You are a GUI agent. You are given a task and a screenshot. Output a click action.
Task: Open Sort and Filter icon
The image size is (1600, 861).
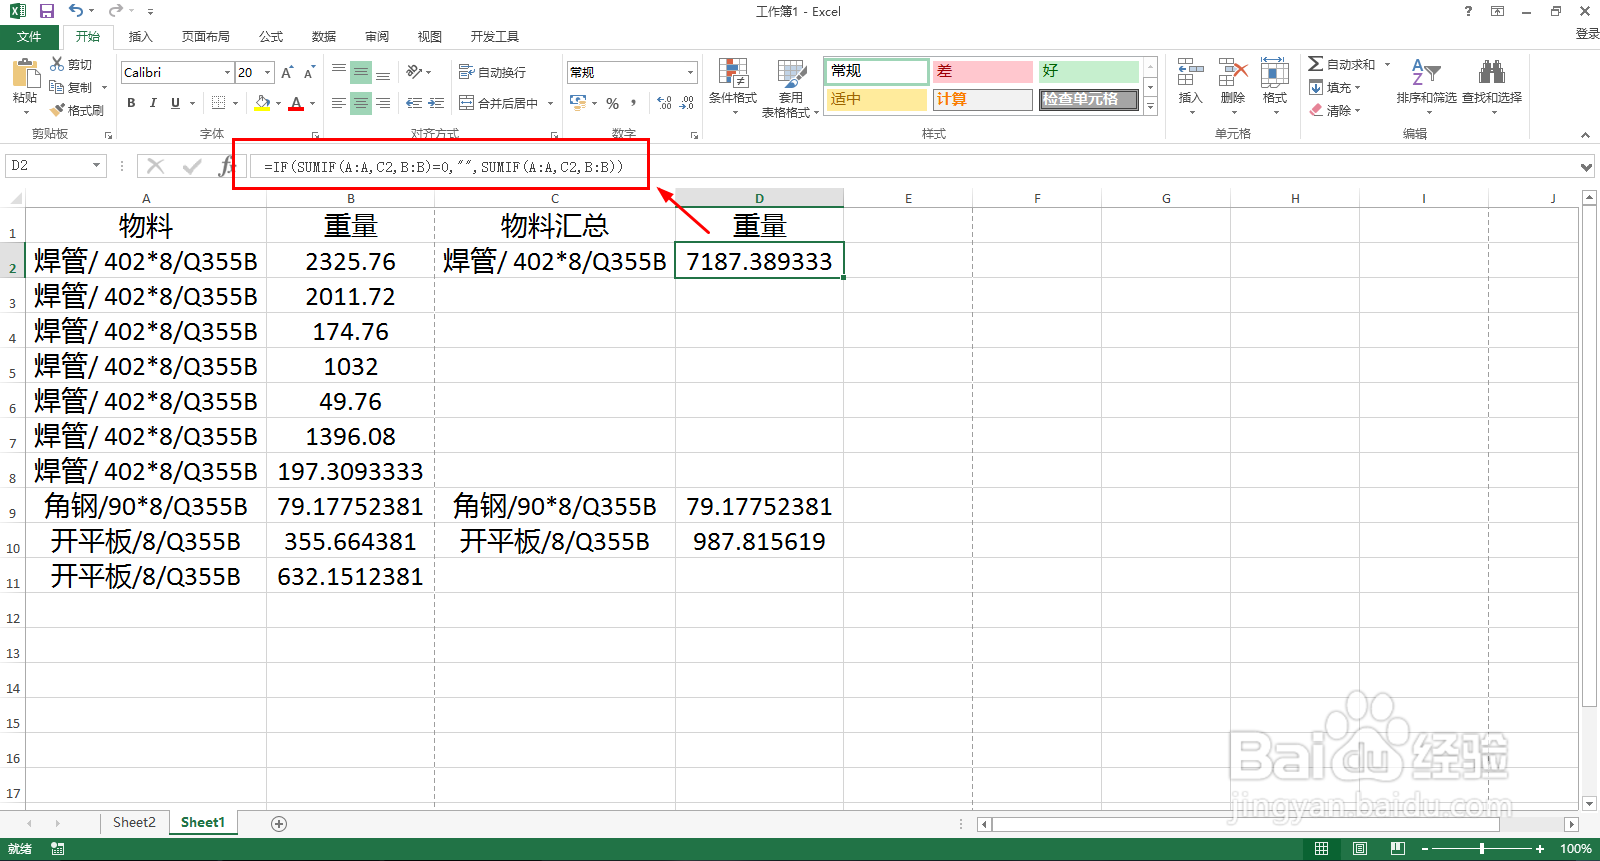coord(1426,72)
